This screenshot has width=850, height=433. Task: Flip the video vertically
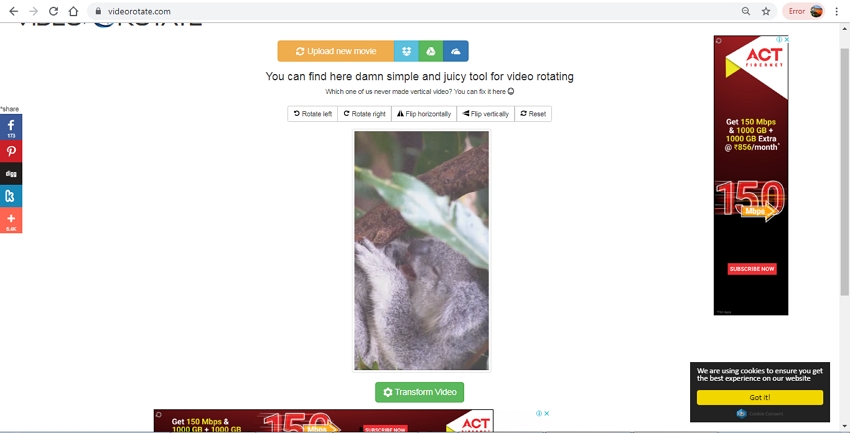486,114
